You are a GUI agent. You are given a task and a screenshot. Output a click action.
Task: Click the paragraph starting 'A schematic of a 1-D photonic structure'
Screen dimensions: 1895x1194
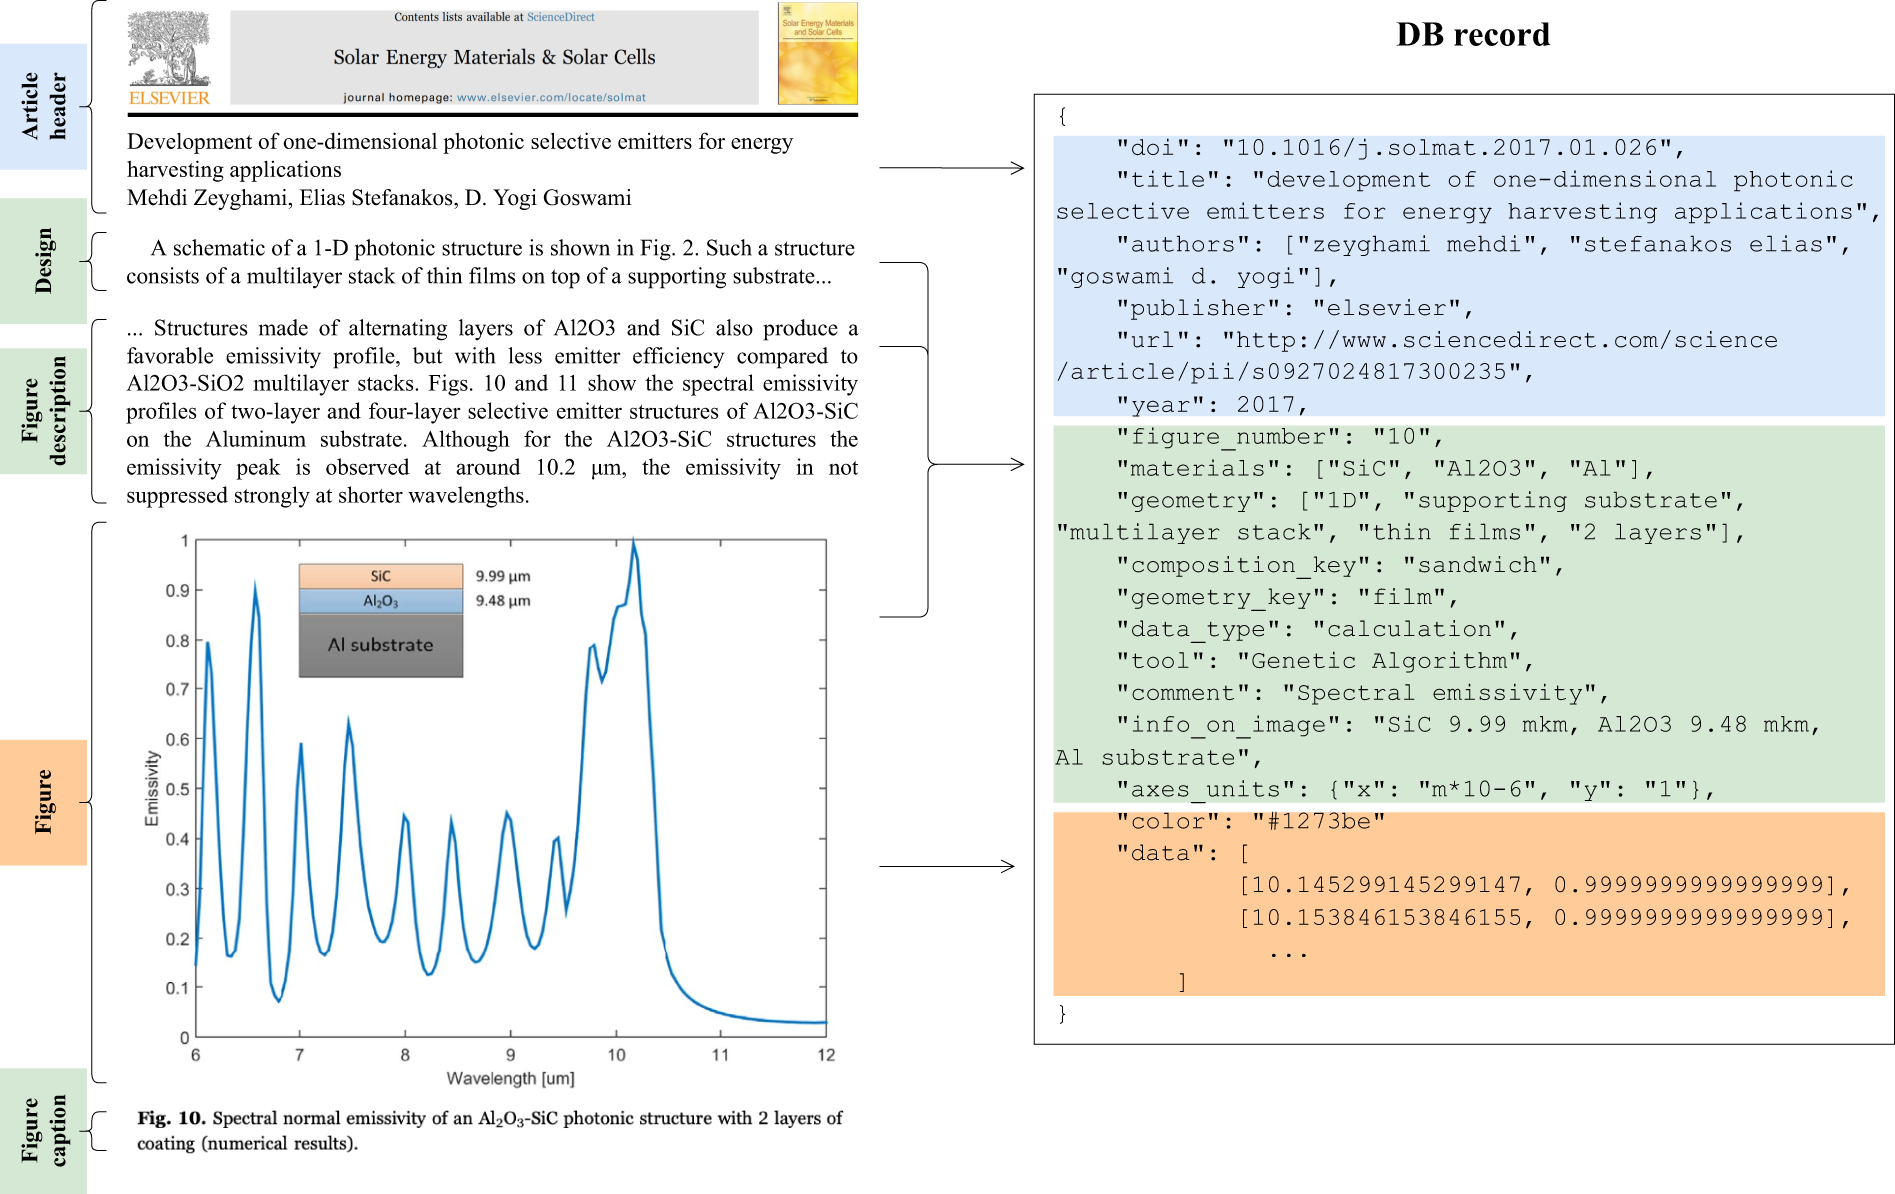coord(491,262)
